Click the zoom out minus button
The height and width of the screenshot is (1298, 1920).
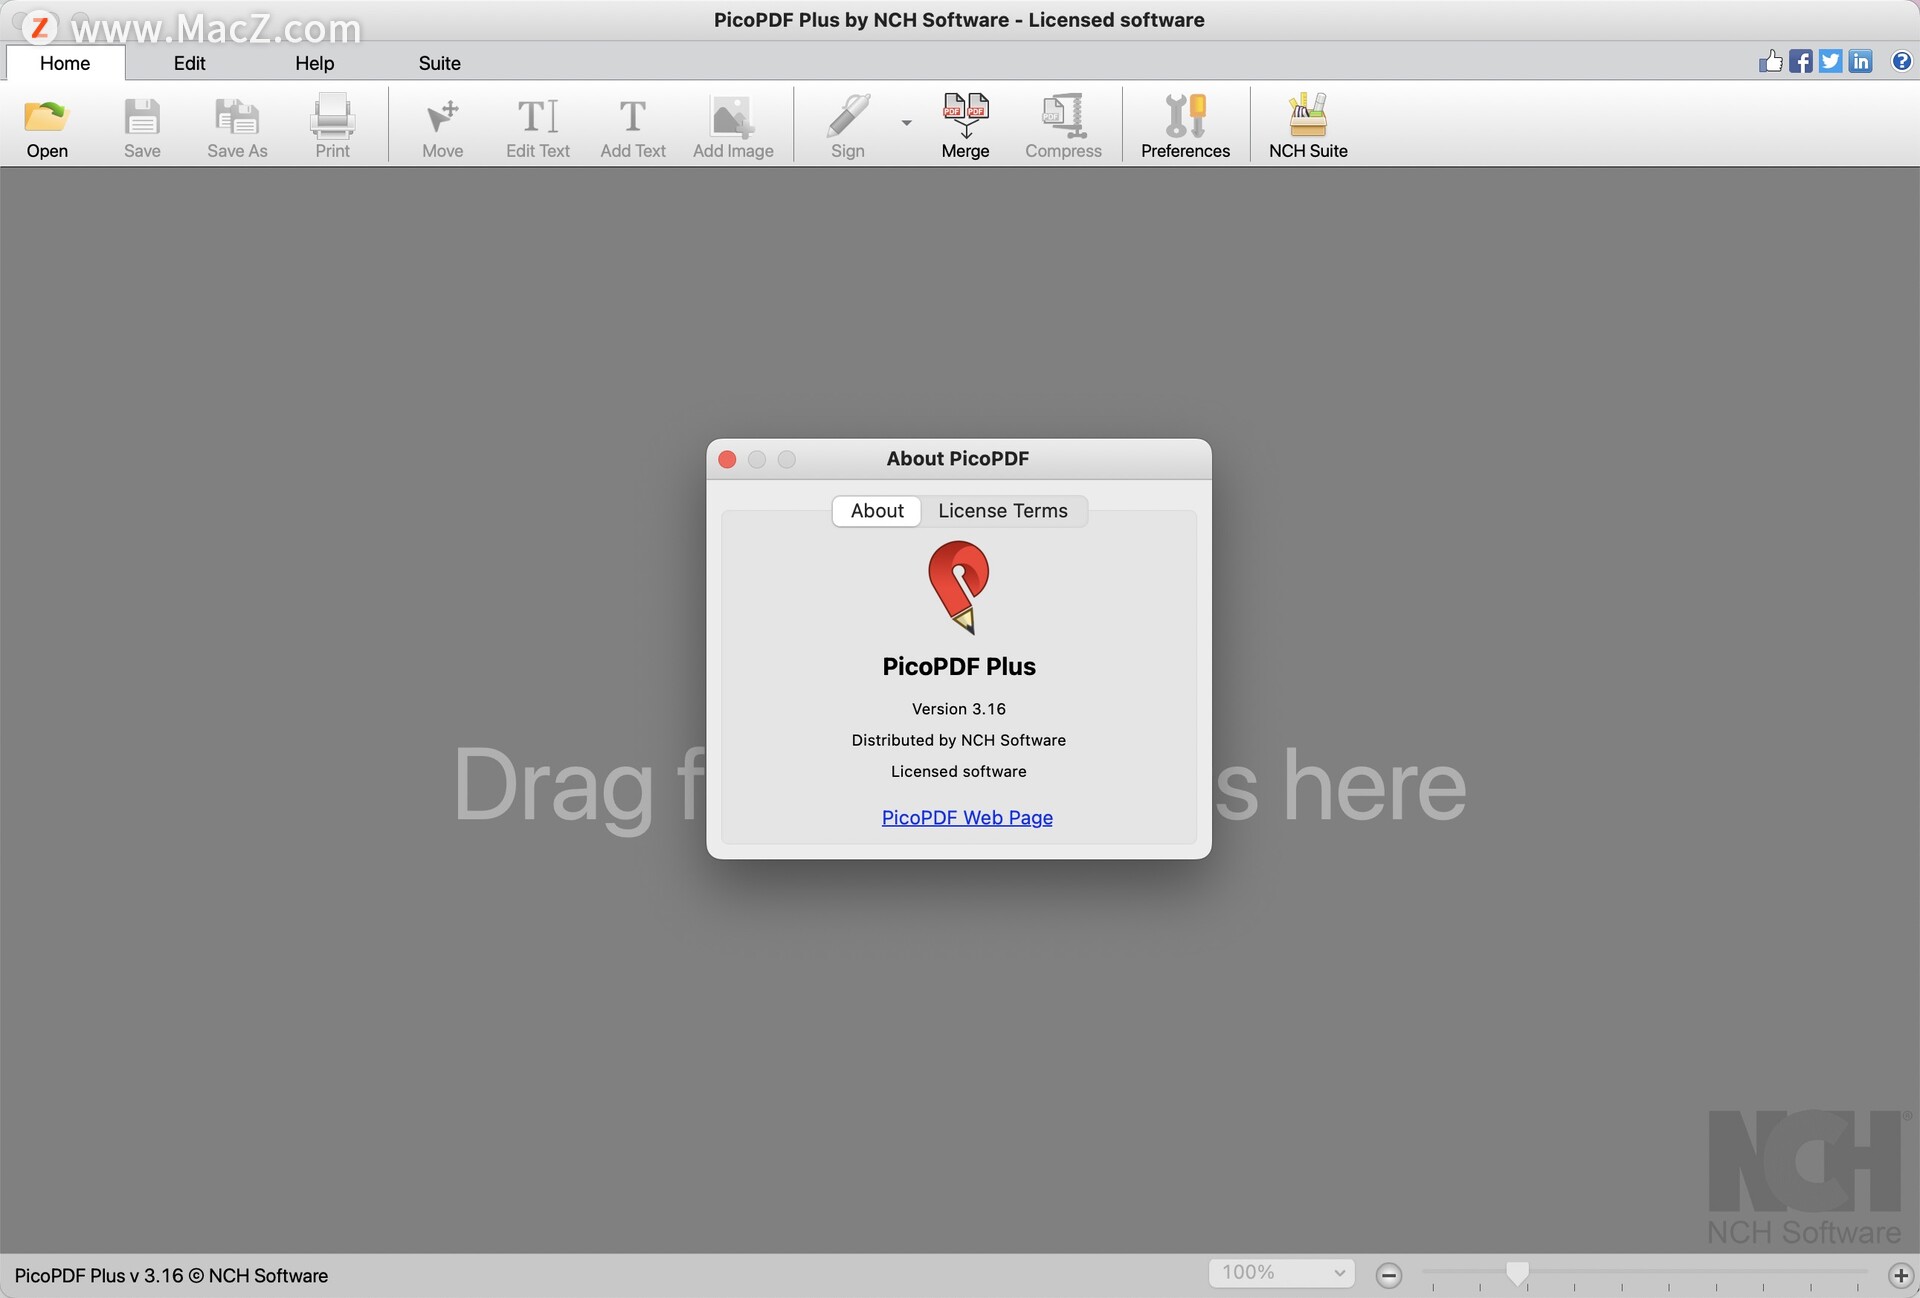1389,1275
